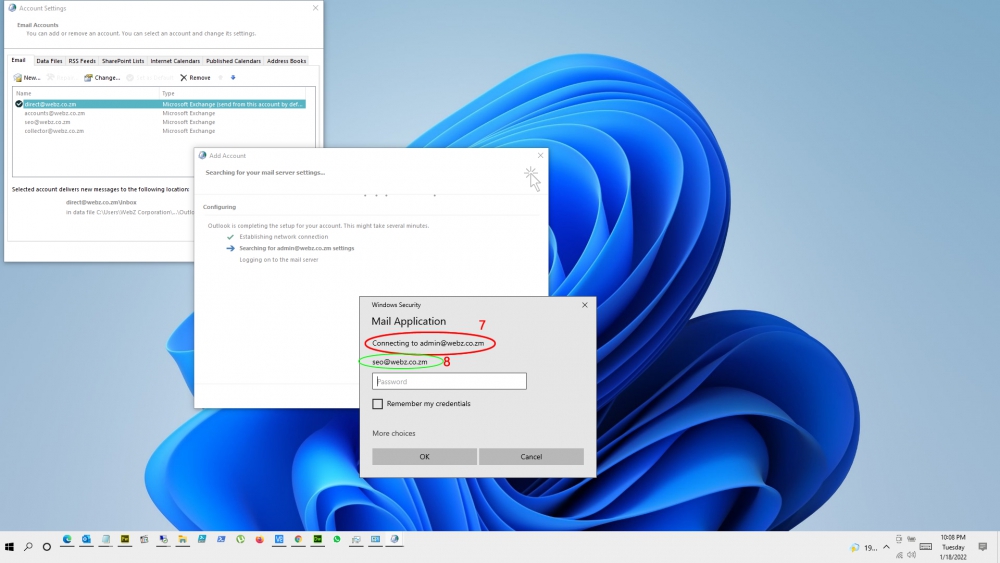Expand More choices in Windows Security
1000x563 pixels.
pyautogui.click(x=394, y=433)
